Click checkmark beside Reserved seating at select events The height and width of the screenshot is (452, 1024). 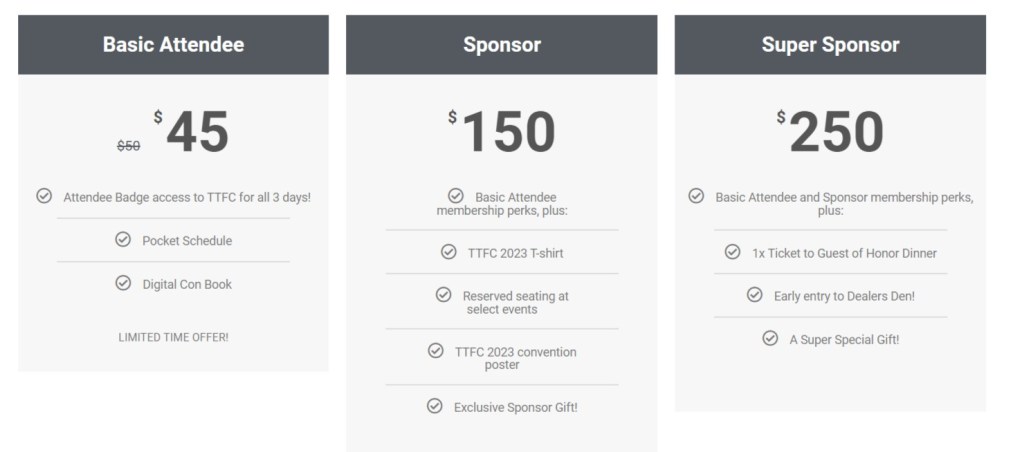tap(443, 295)
